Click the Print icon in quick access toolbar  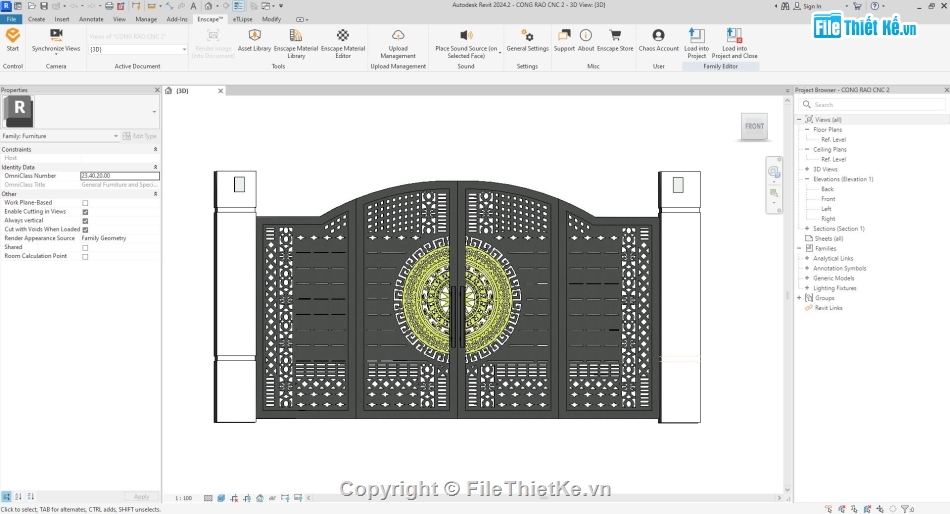pos(109,5)
